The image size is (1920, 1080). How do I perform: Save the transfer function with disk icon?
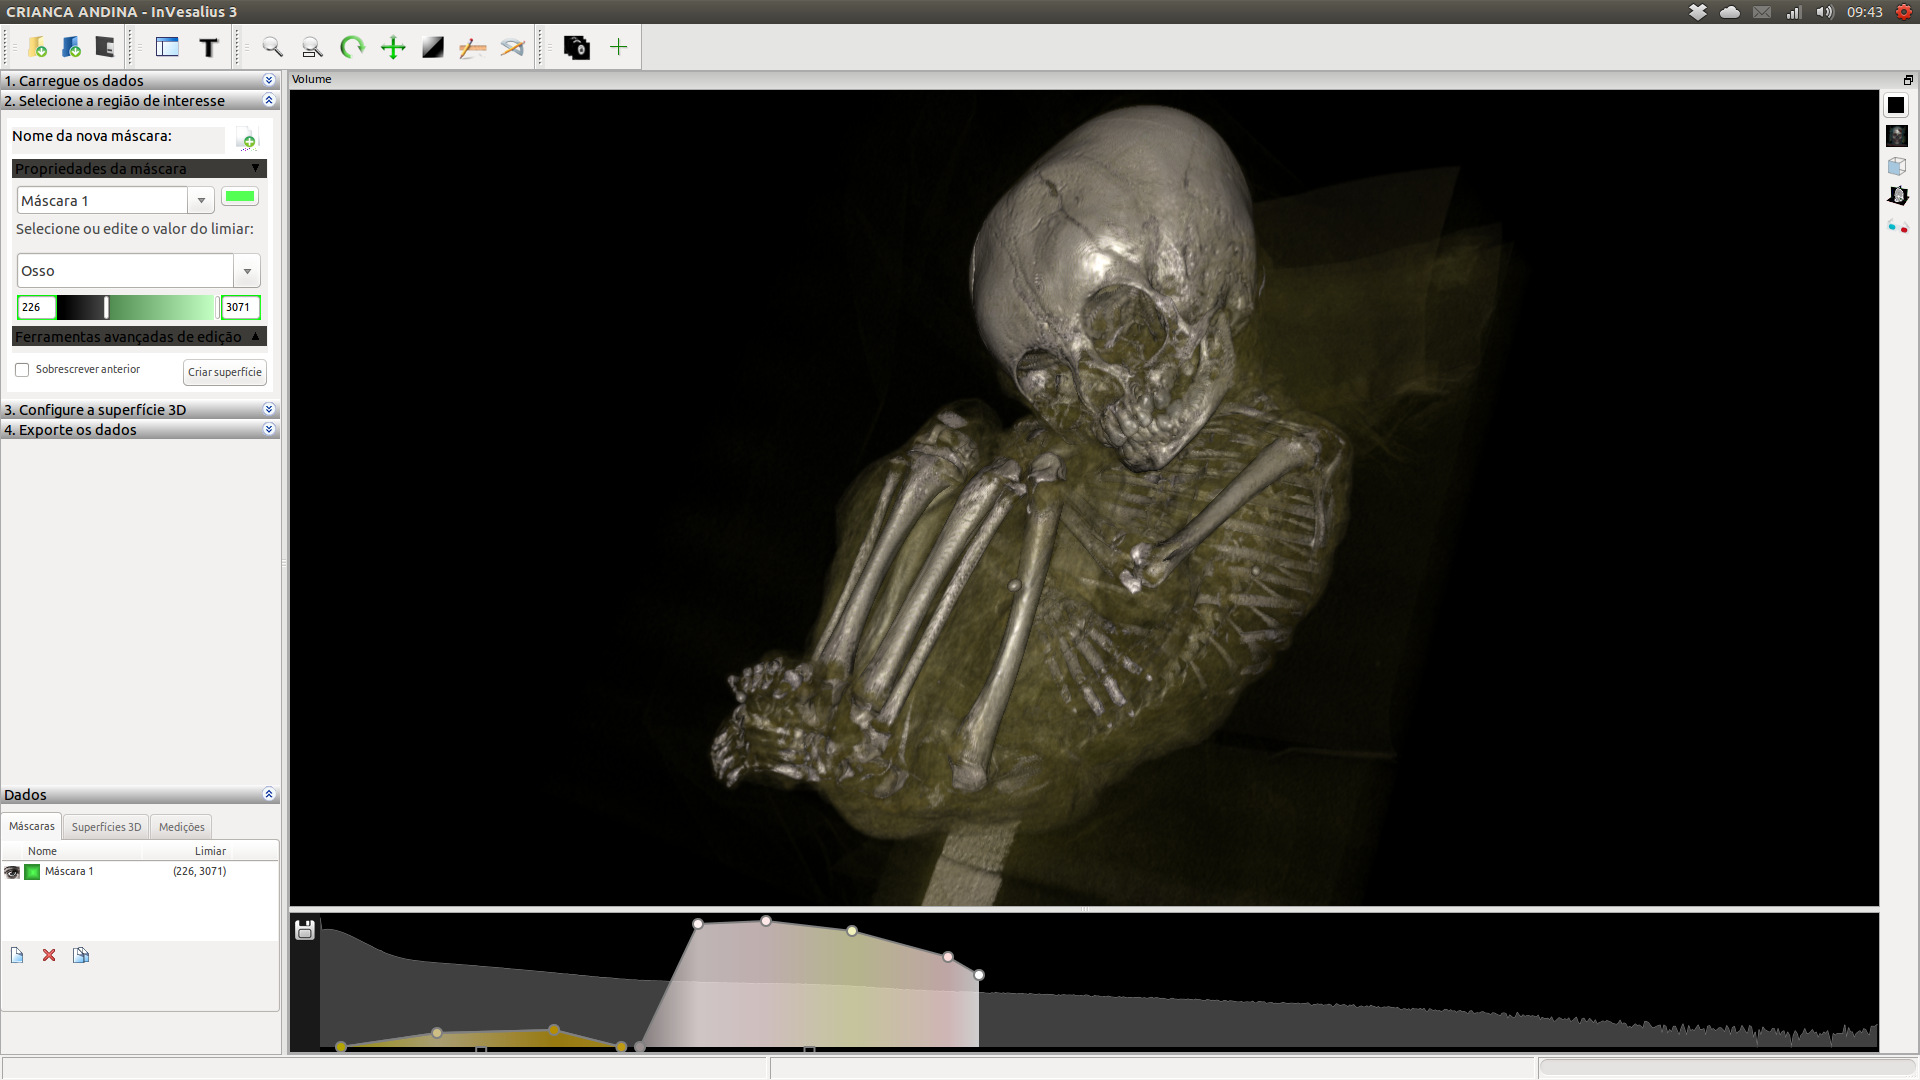pyautogui.click(x=305, y=930)
